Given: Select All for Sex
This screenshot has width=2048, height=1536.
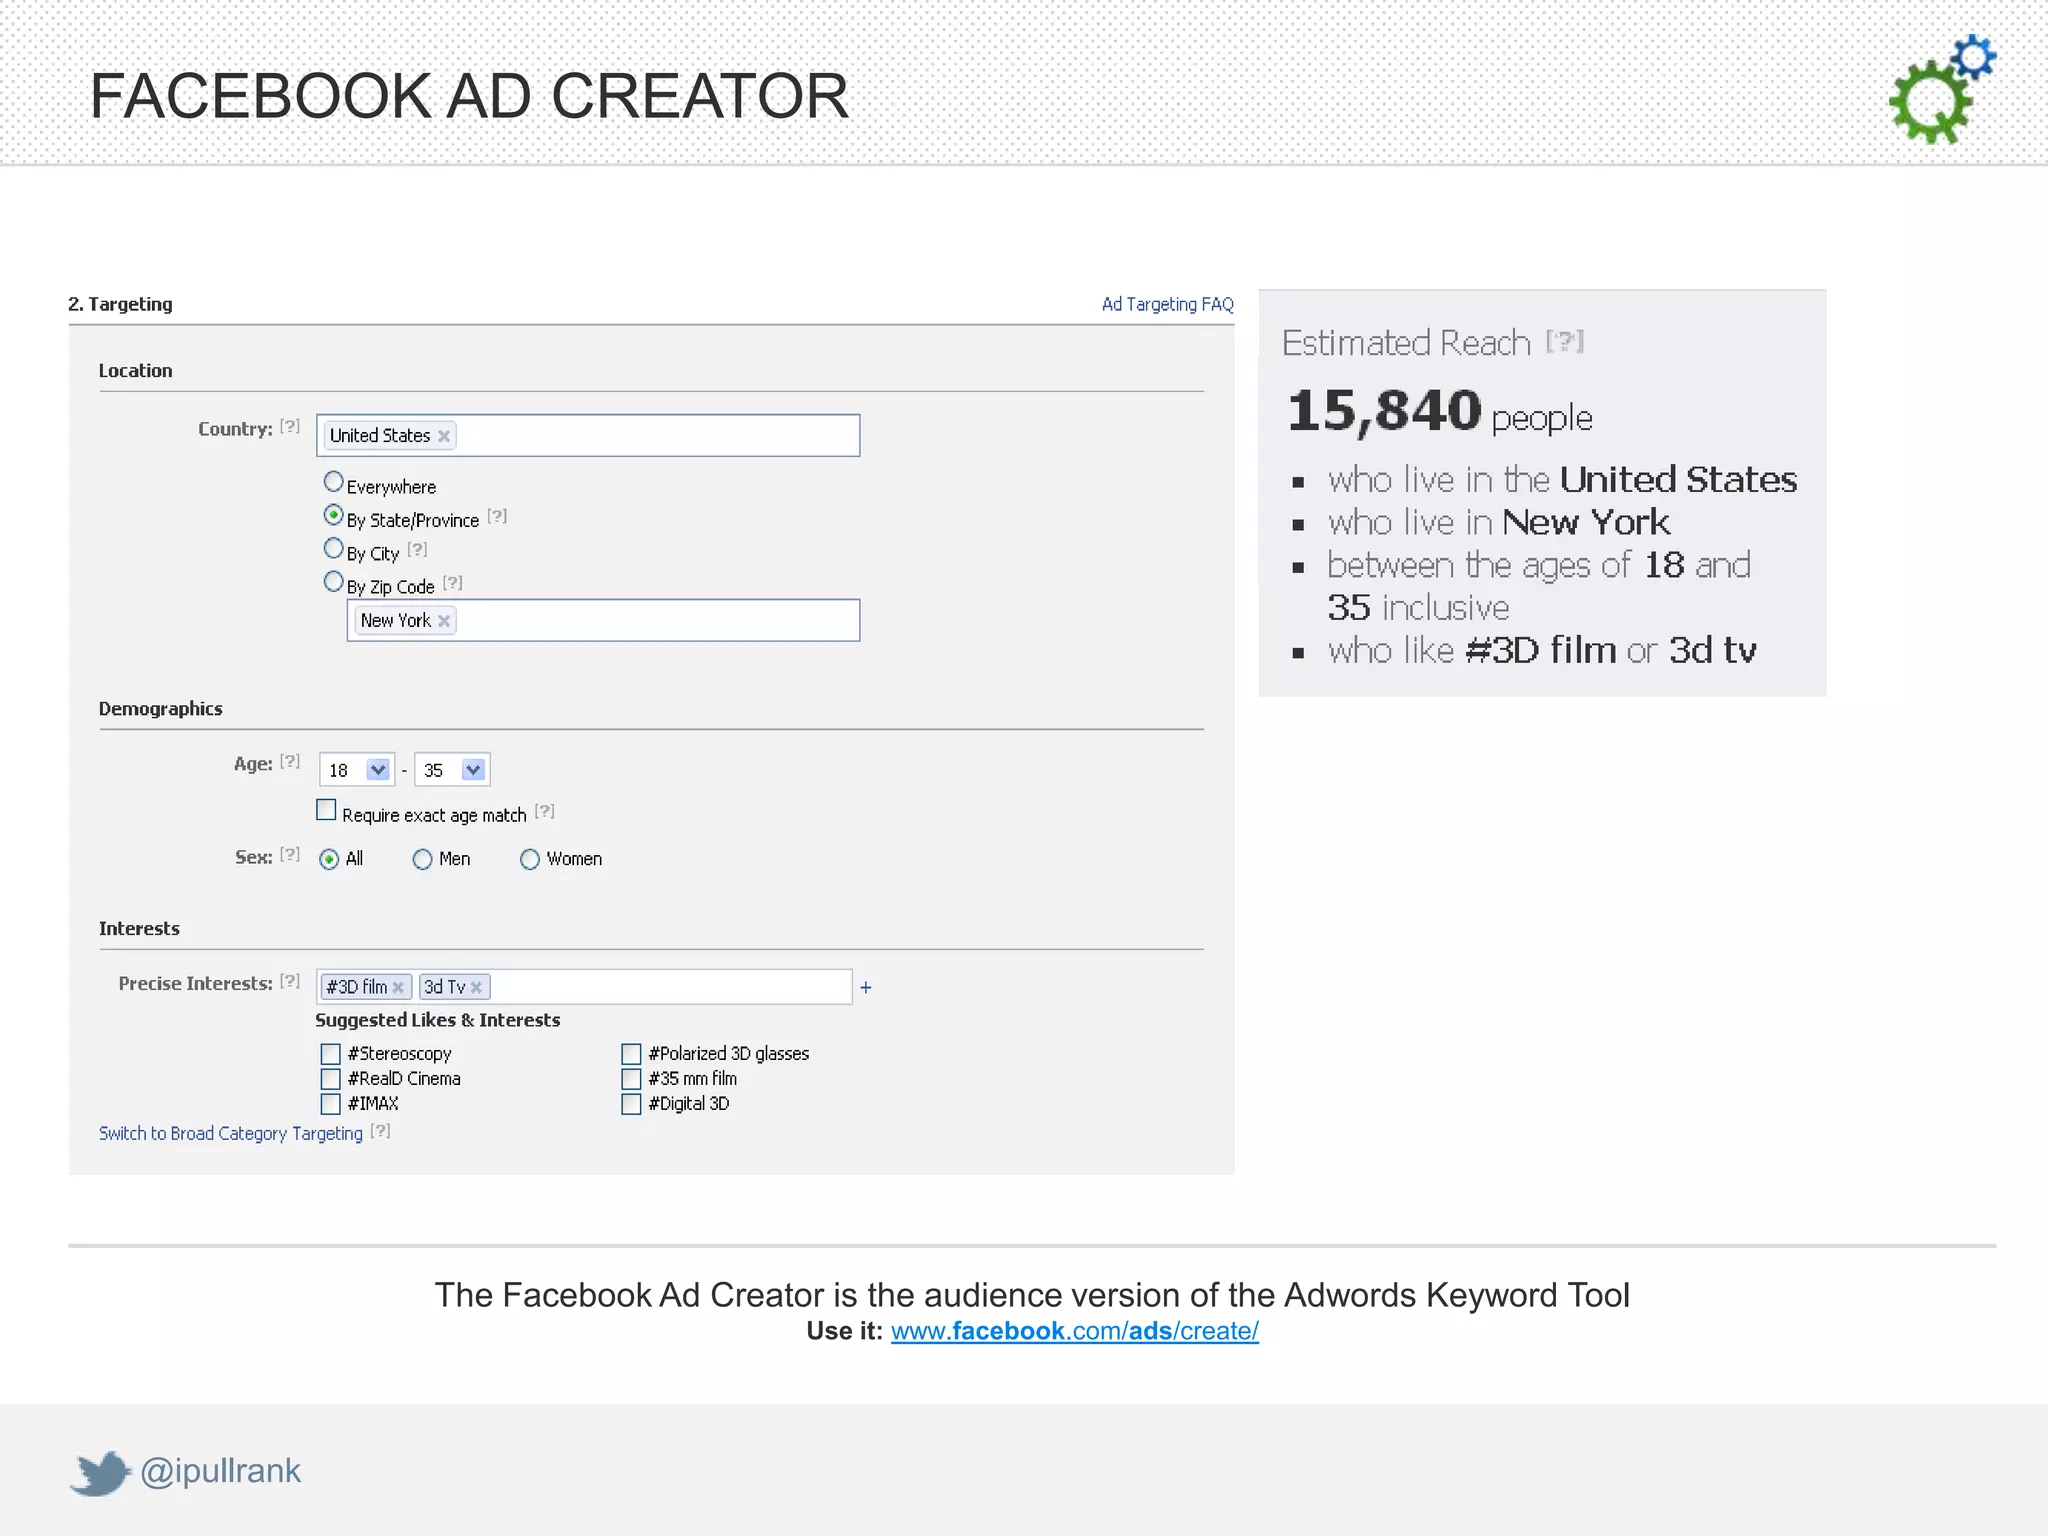Looking at the screenshot, I should point(329,860).
